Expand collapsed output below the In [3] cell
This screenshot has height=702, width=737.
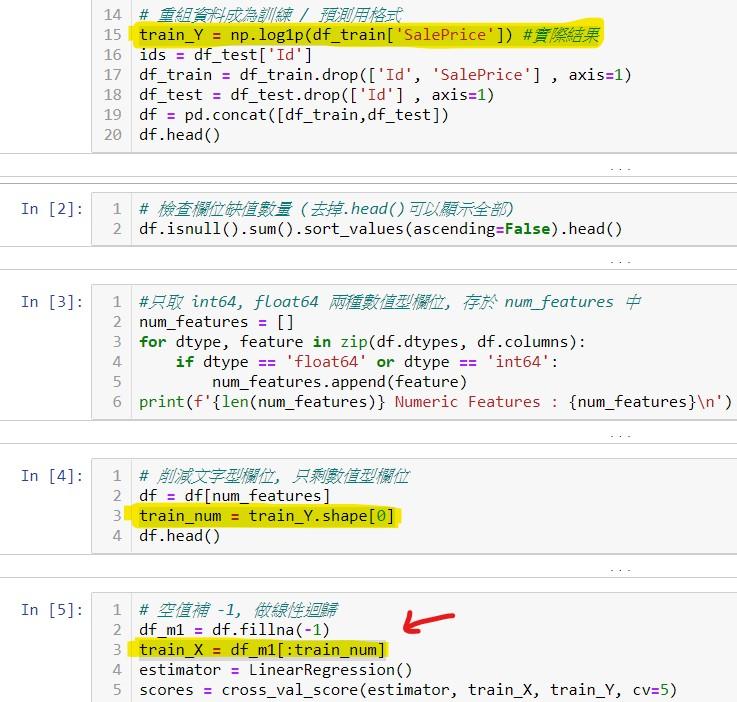click(x=620, y=436)
